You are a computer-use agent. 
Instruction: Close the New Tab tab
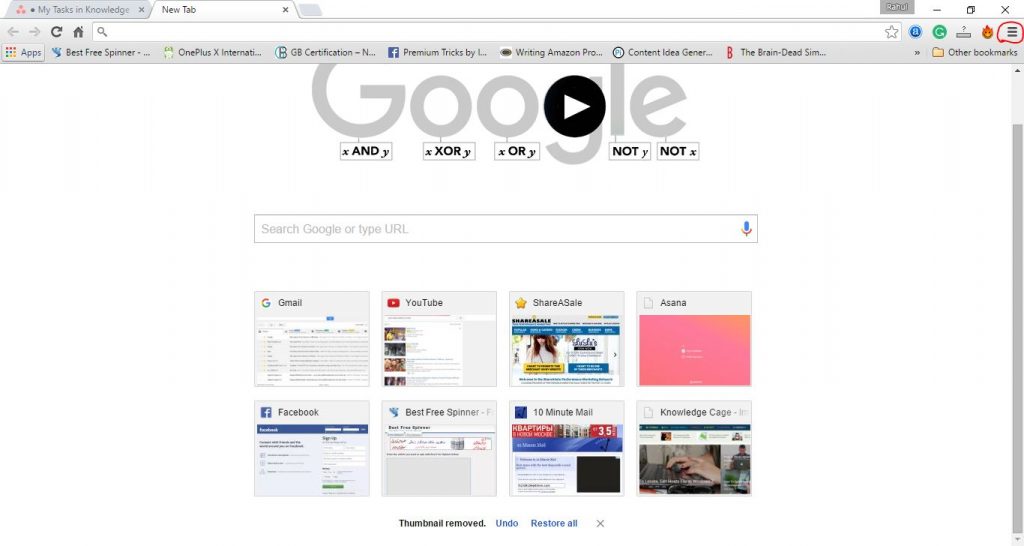coord(285,10)
